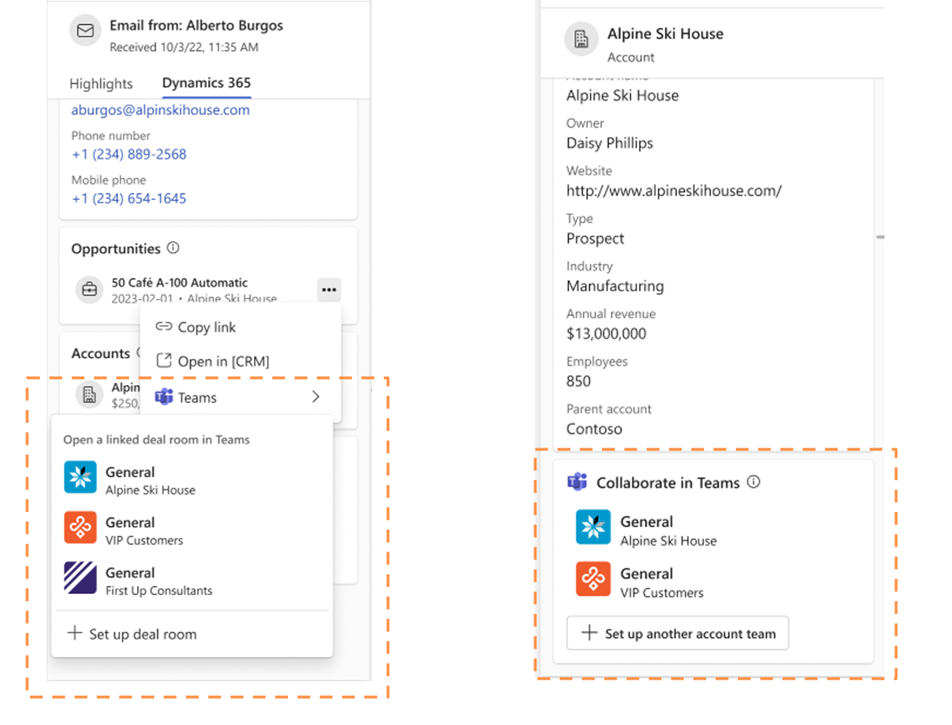Click the Industry value Manufacturing

point(615,286)
